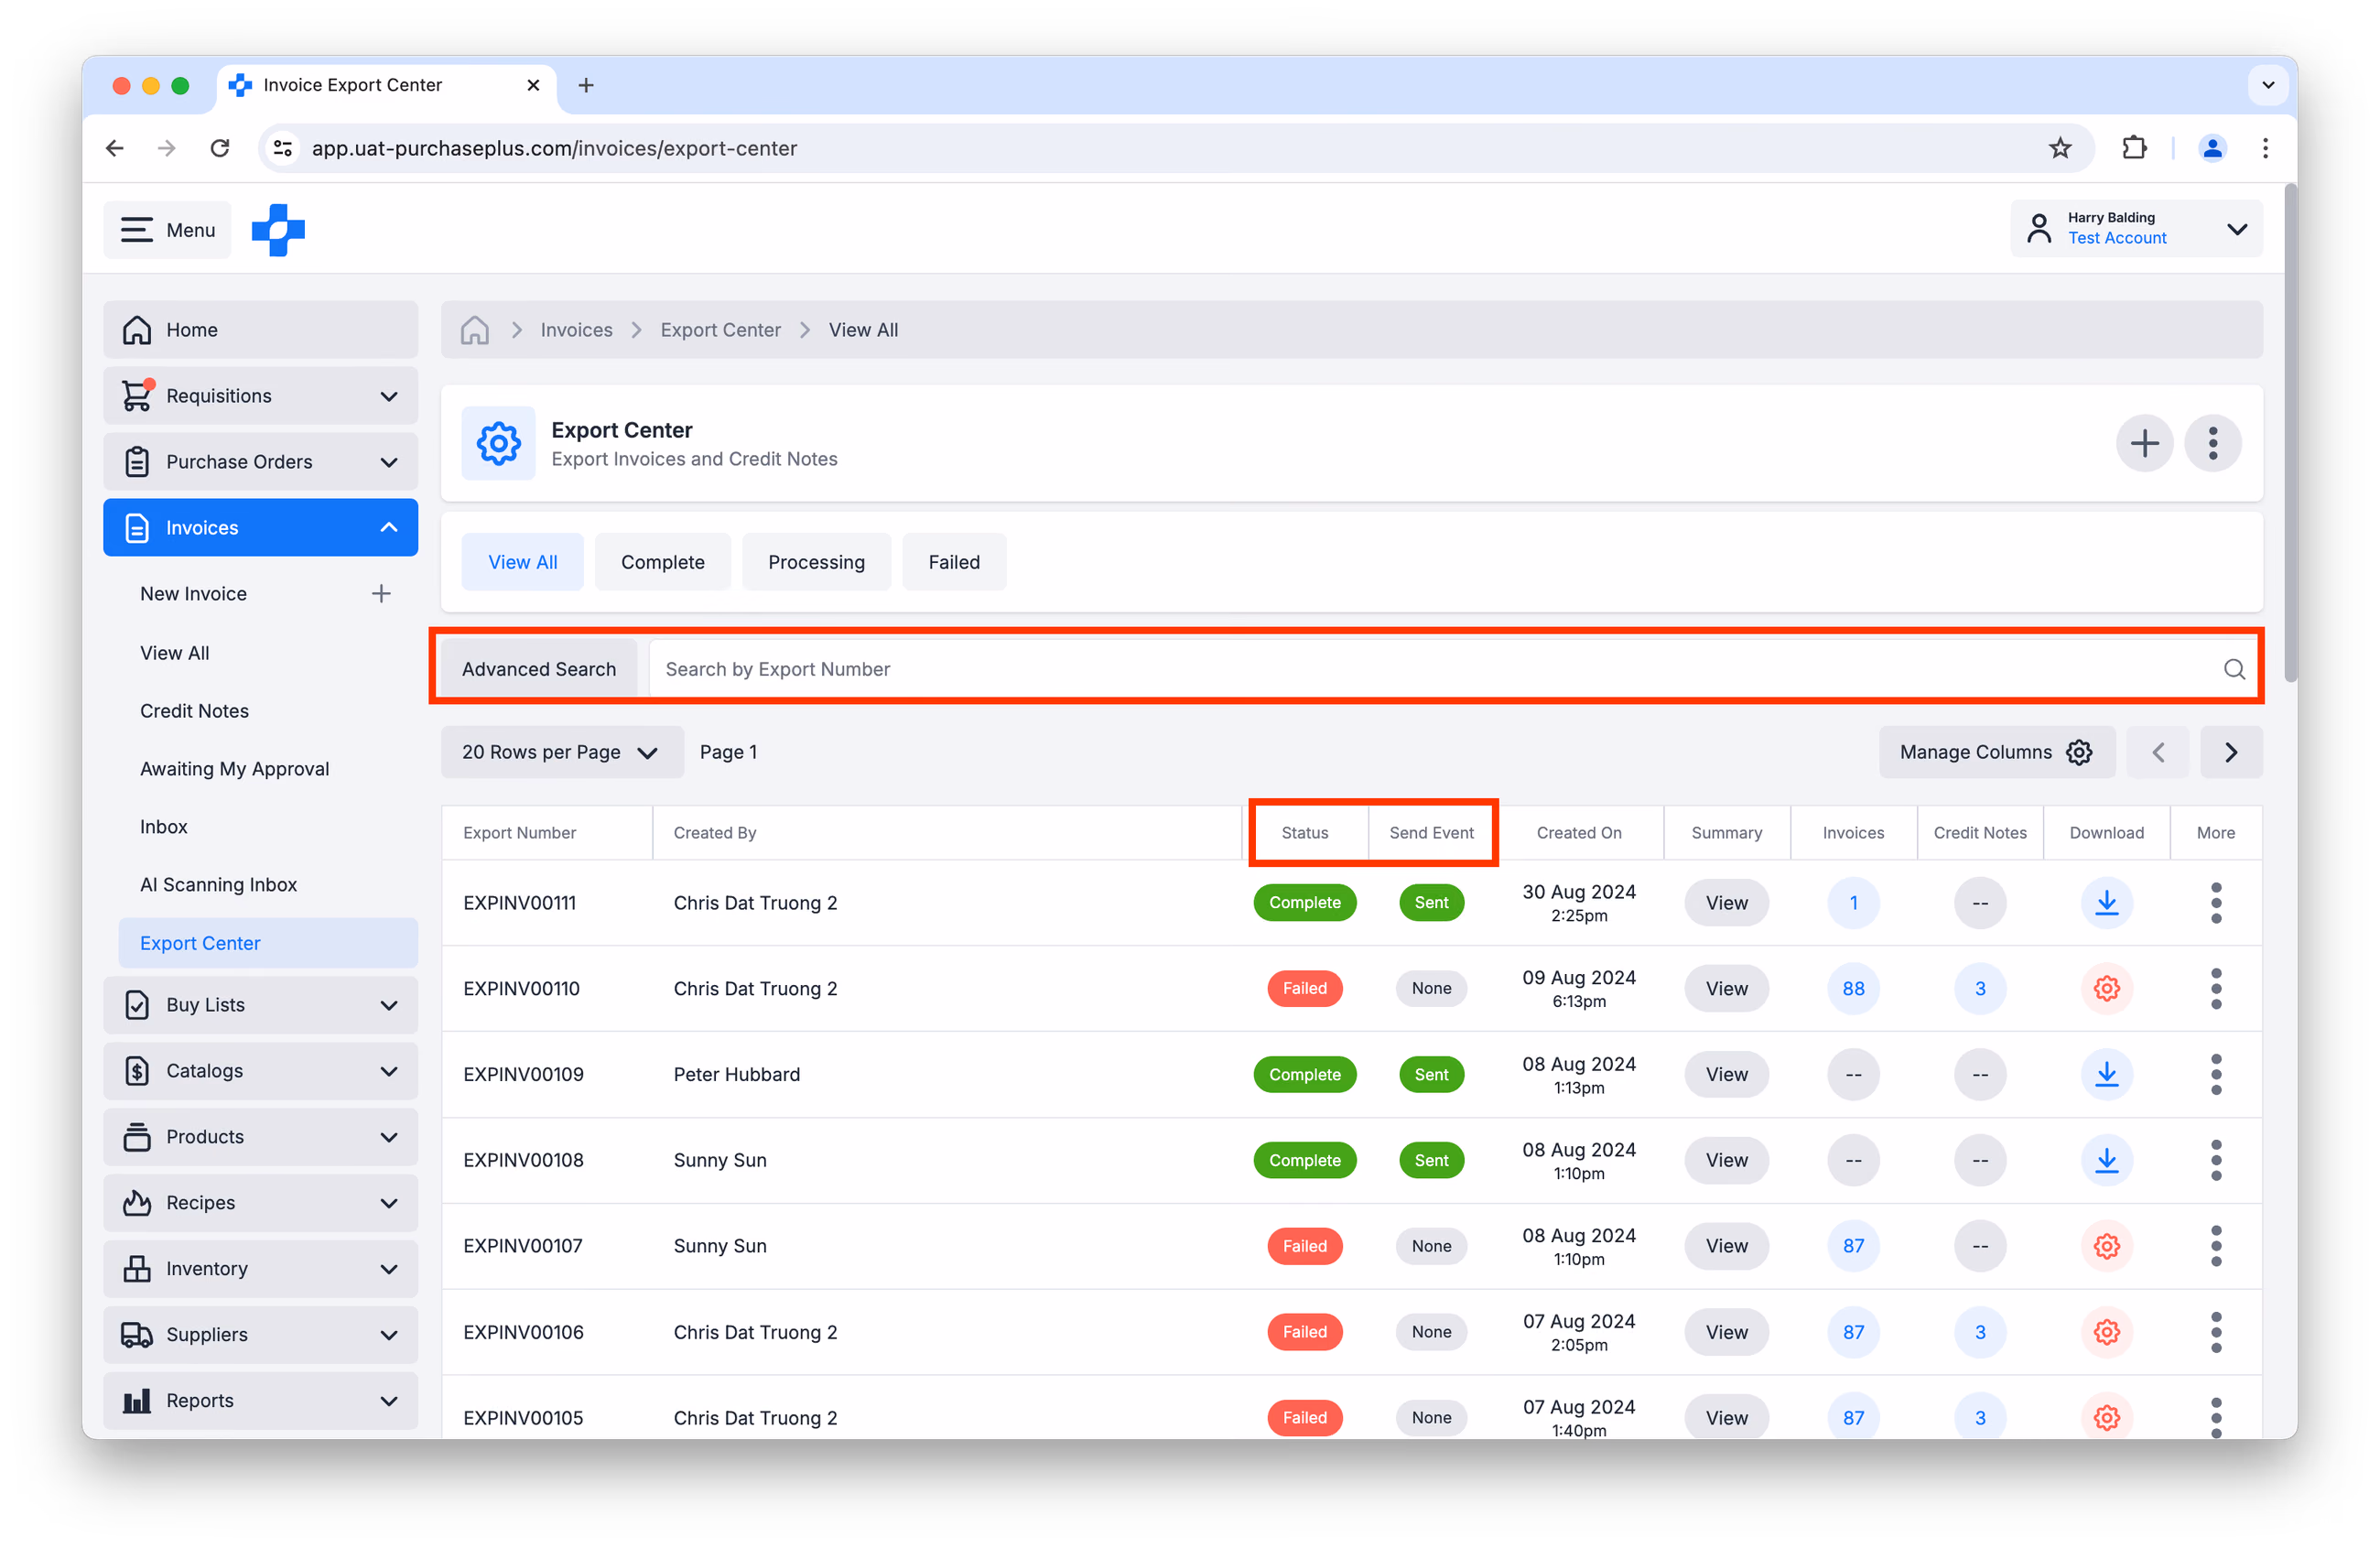Download export EXPINV00109 file

[2106, 1075]
